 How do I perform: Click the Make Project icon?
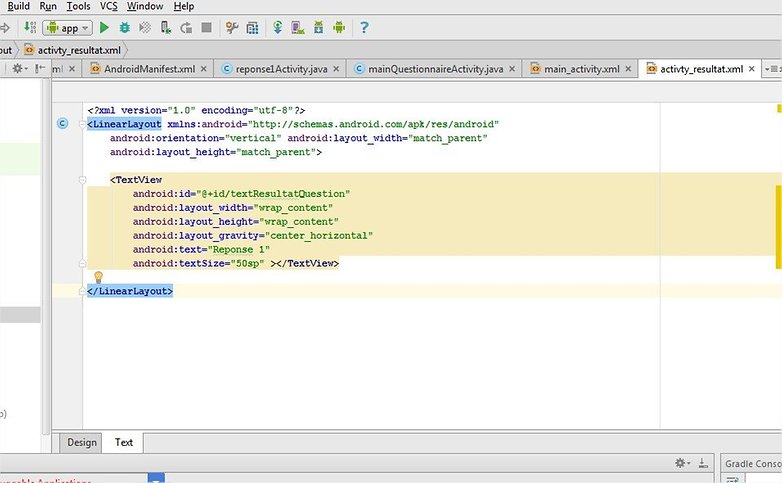pos(30,27)
